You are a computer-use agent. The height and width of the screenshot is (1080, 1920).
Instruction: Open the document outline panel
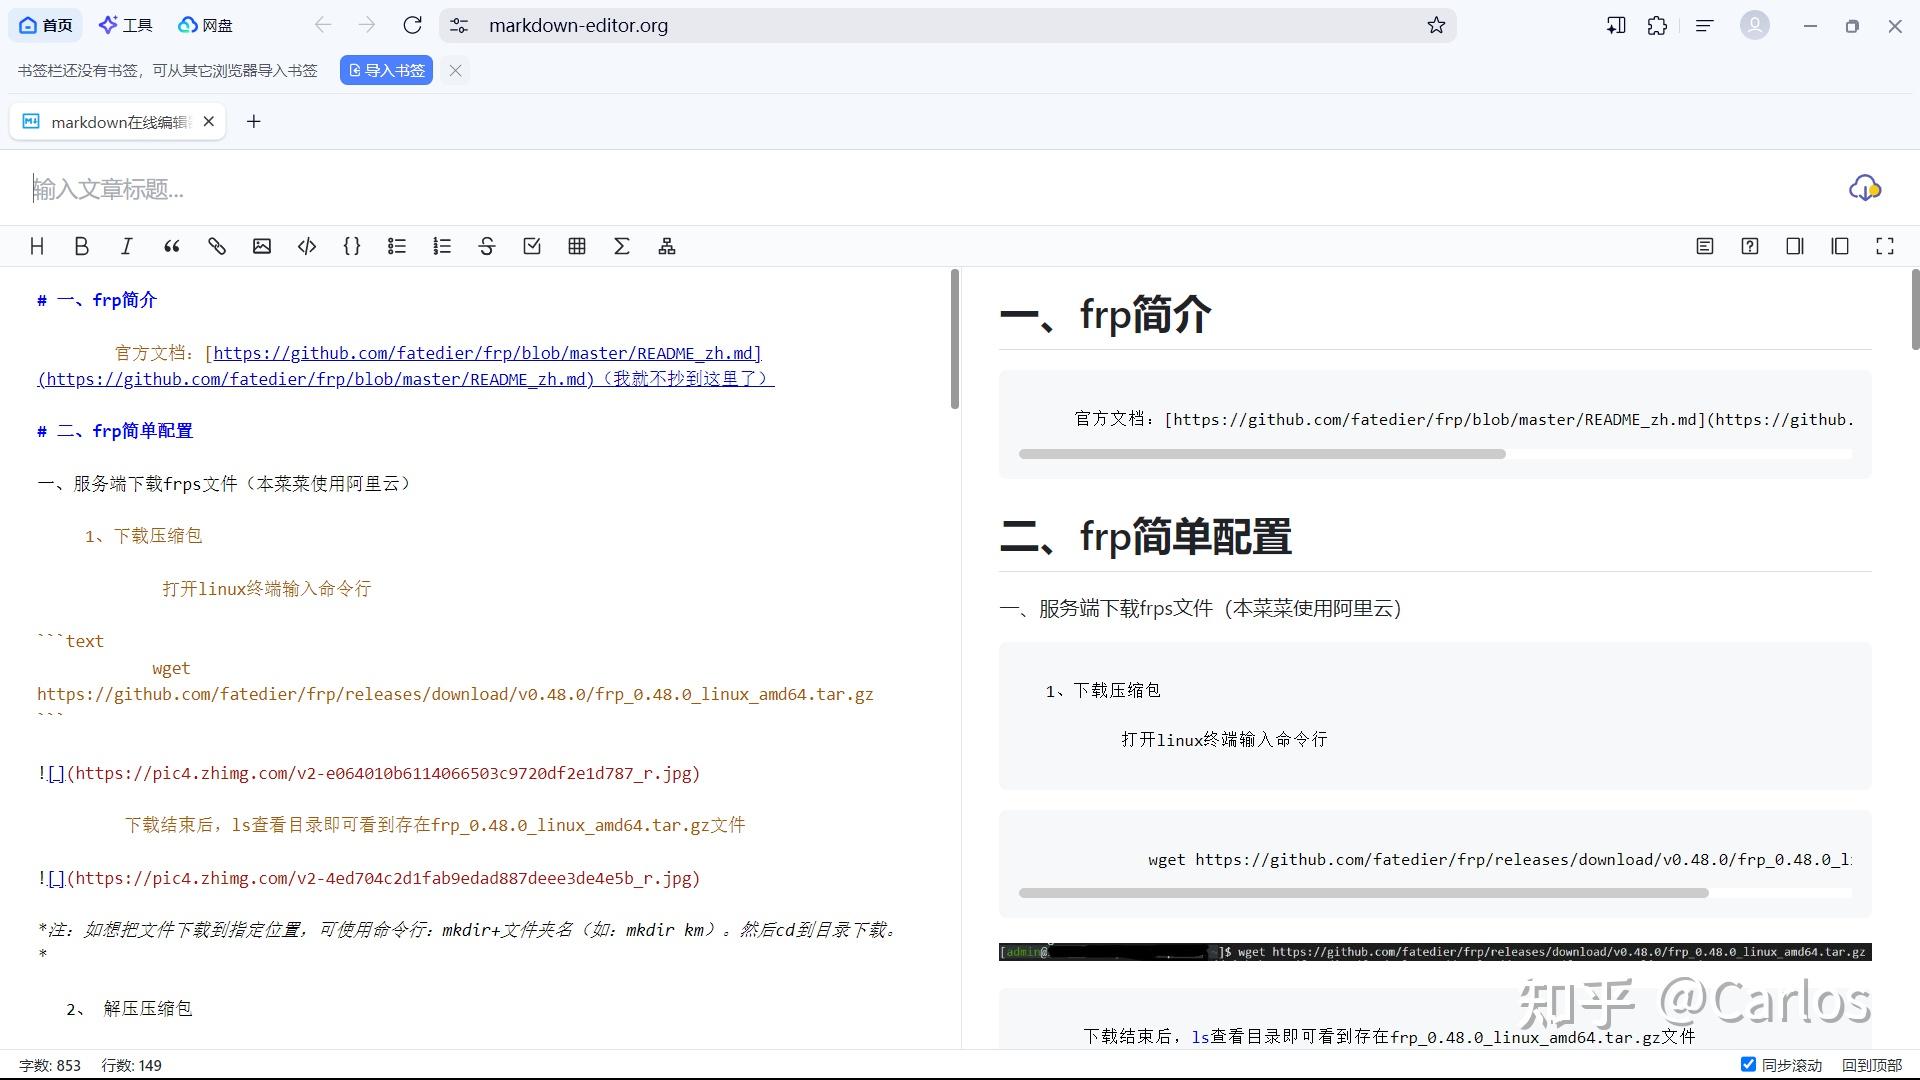point(1704,246)
